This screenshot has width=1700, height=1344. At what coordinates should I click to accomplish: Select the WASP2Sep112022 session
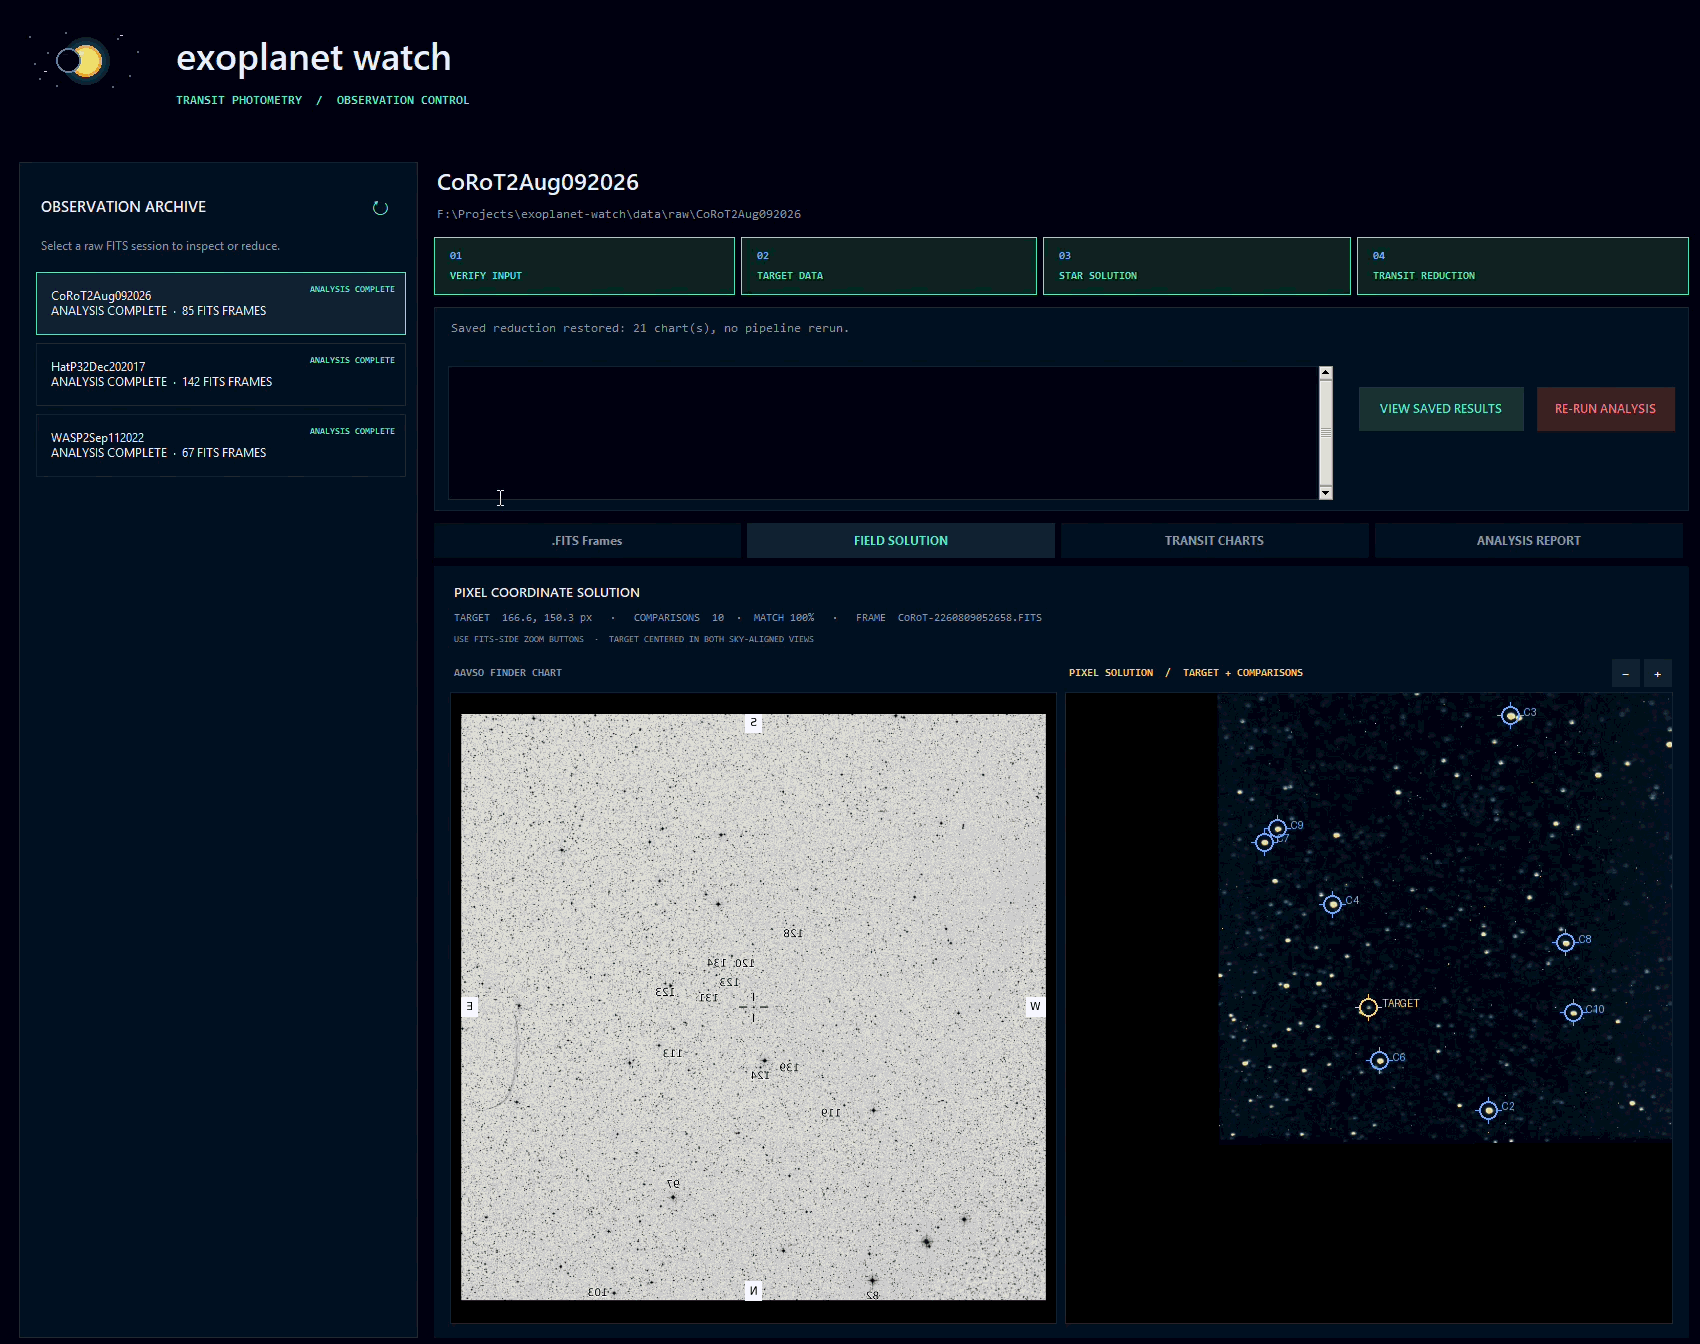(x=221, y=445)
